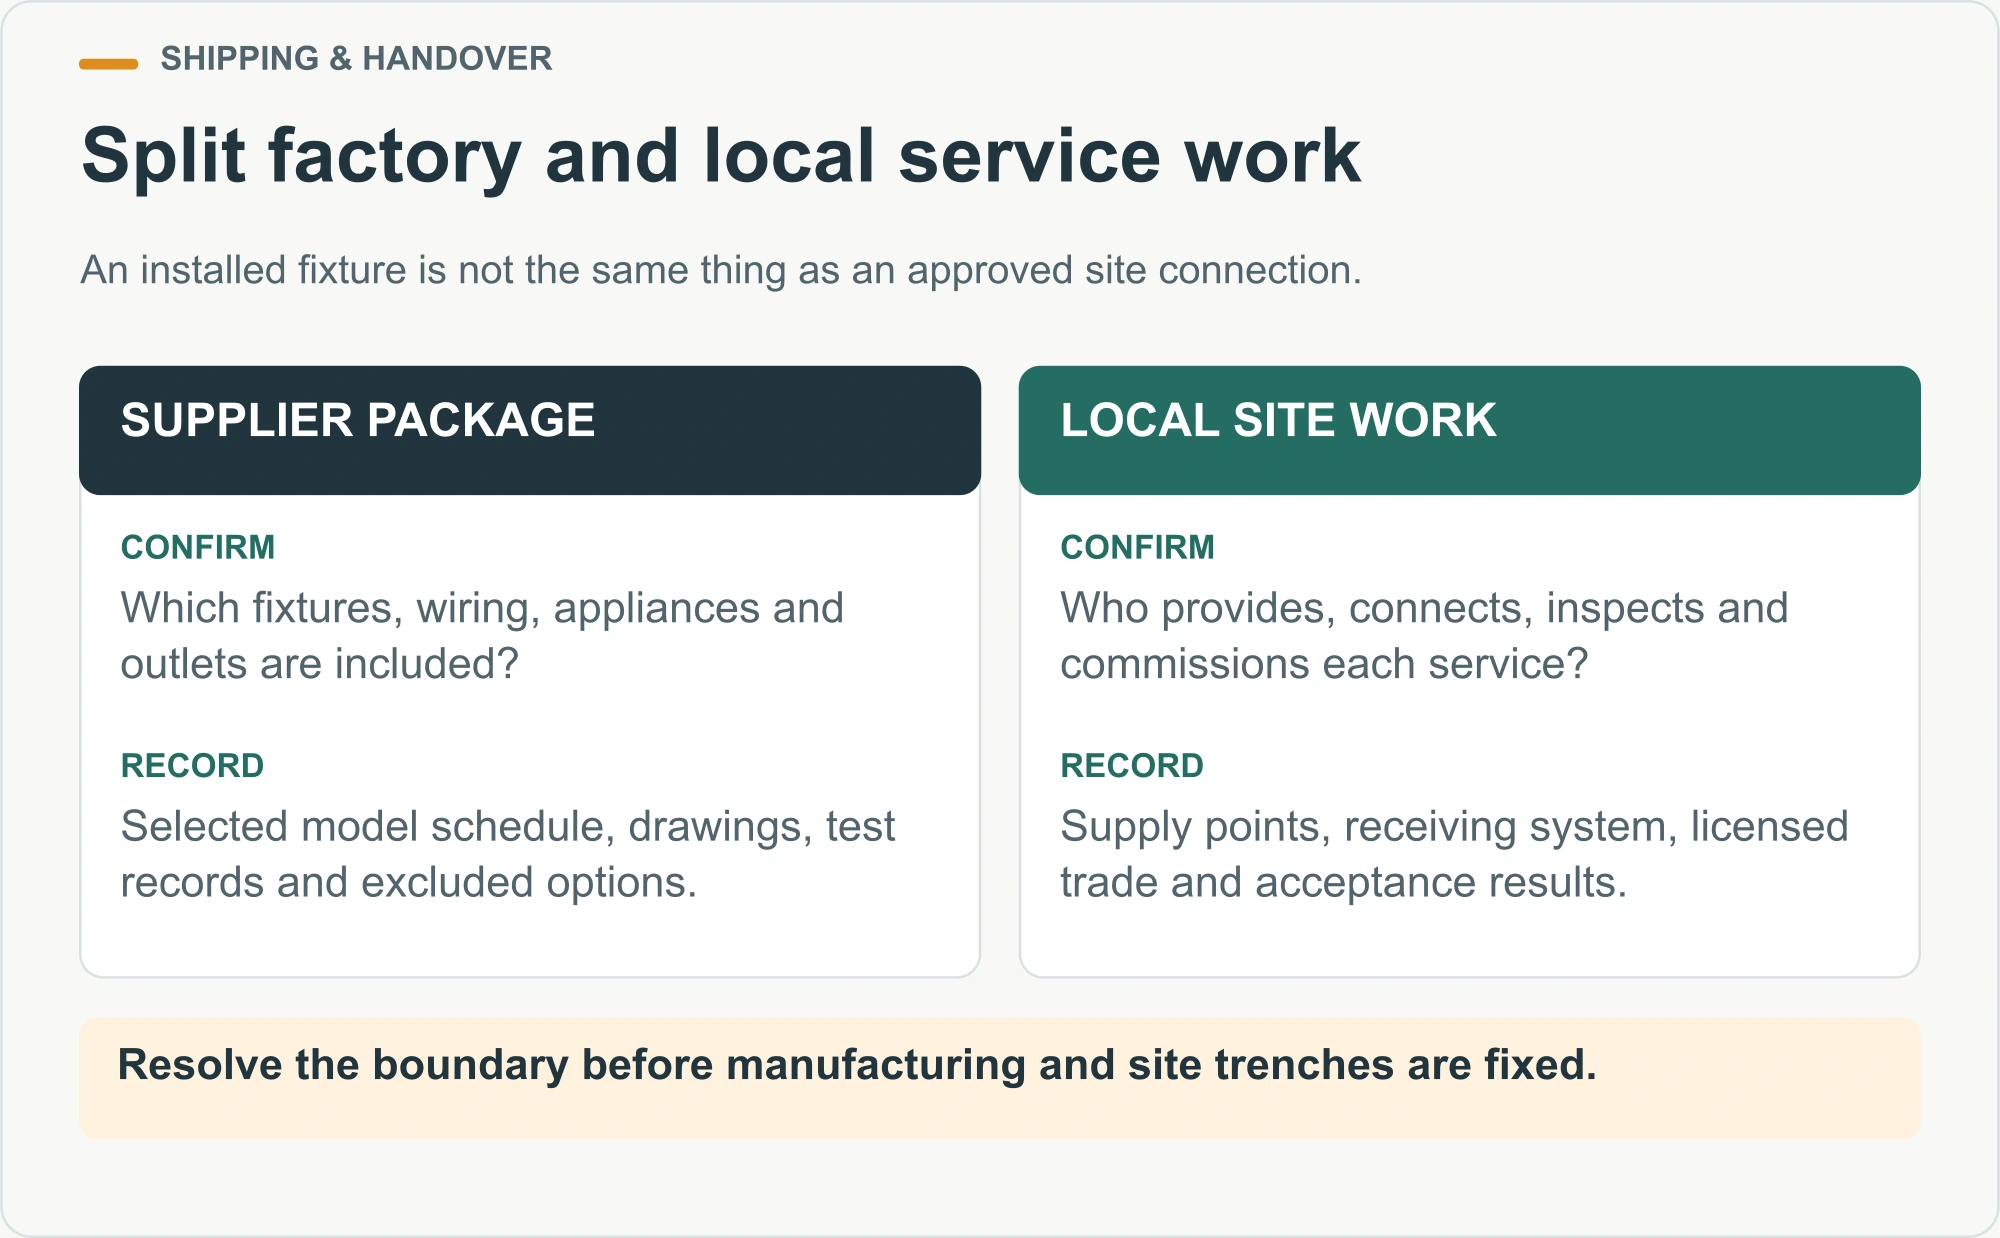Click 'Supply points, receiving system, licensed trade' text
The image size is (2000, 1238).
[x=1454, y=854]
